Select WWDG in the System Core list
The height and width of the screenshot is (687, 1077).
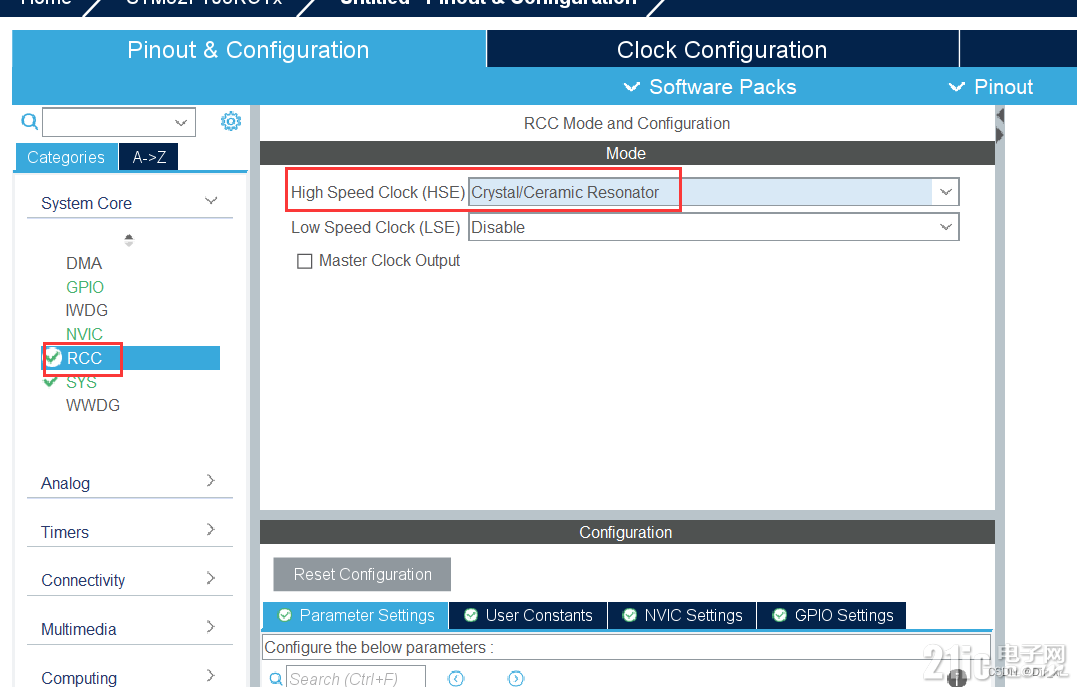pyautogui.click(x=93, y=405)
